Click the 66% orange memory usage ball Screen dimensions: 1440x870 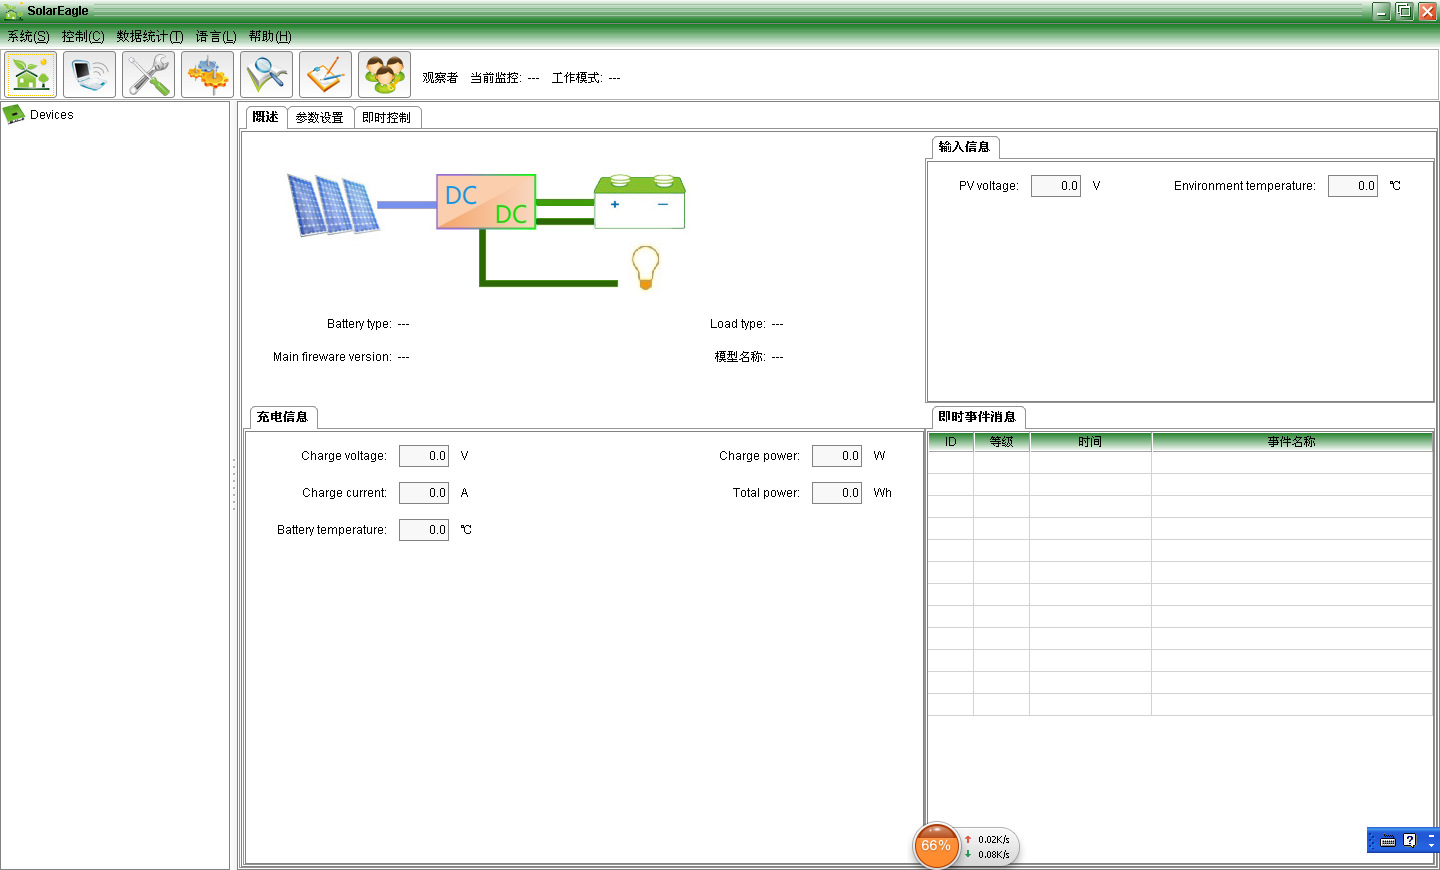click(936, 846)
